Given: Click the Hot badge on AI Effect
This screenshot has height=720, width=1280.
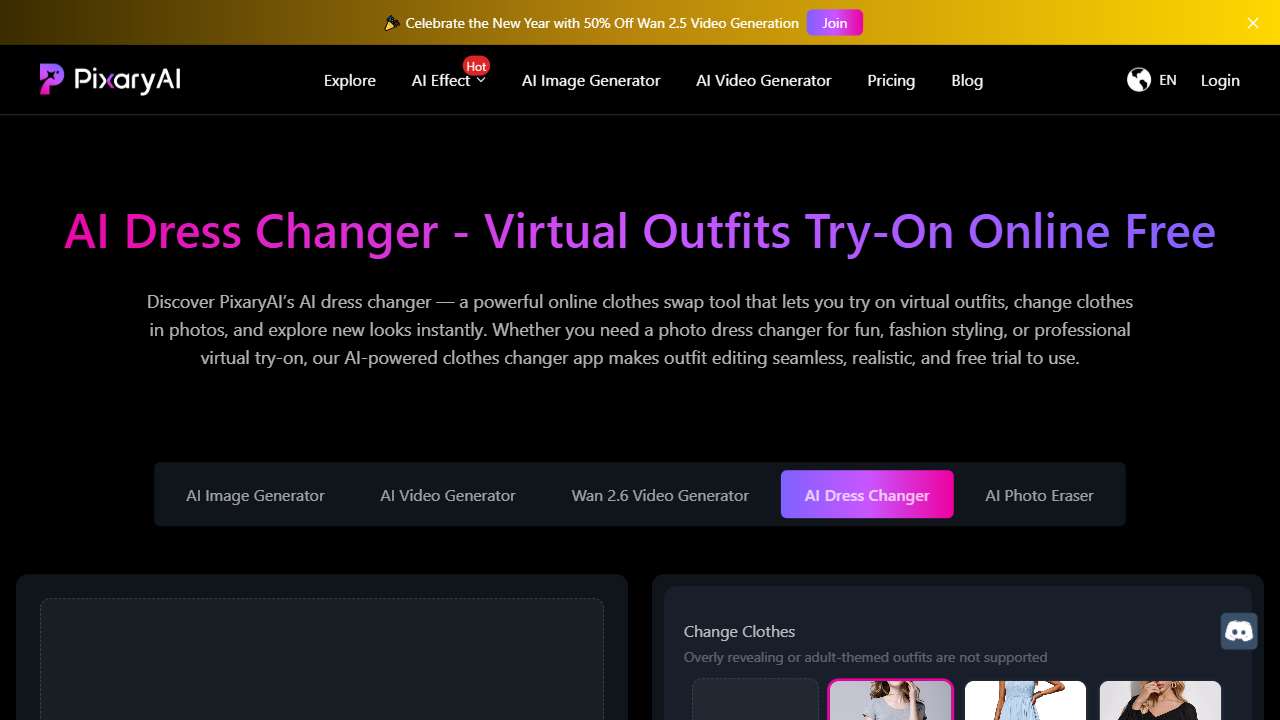Looking at the screenshot, I should point(476,67).
